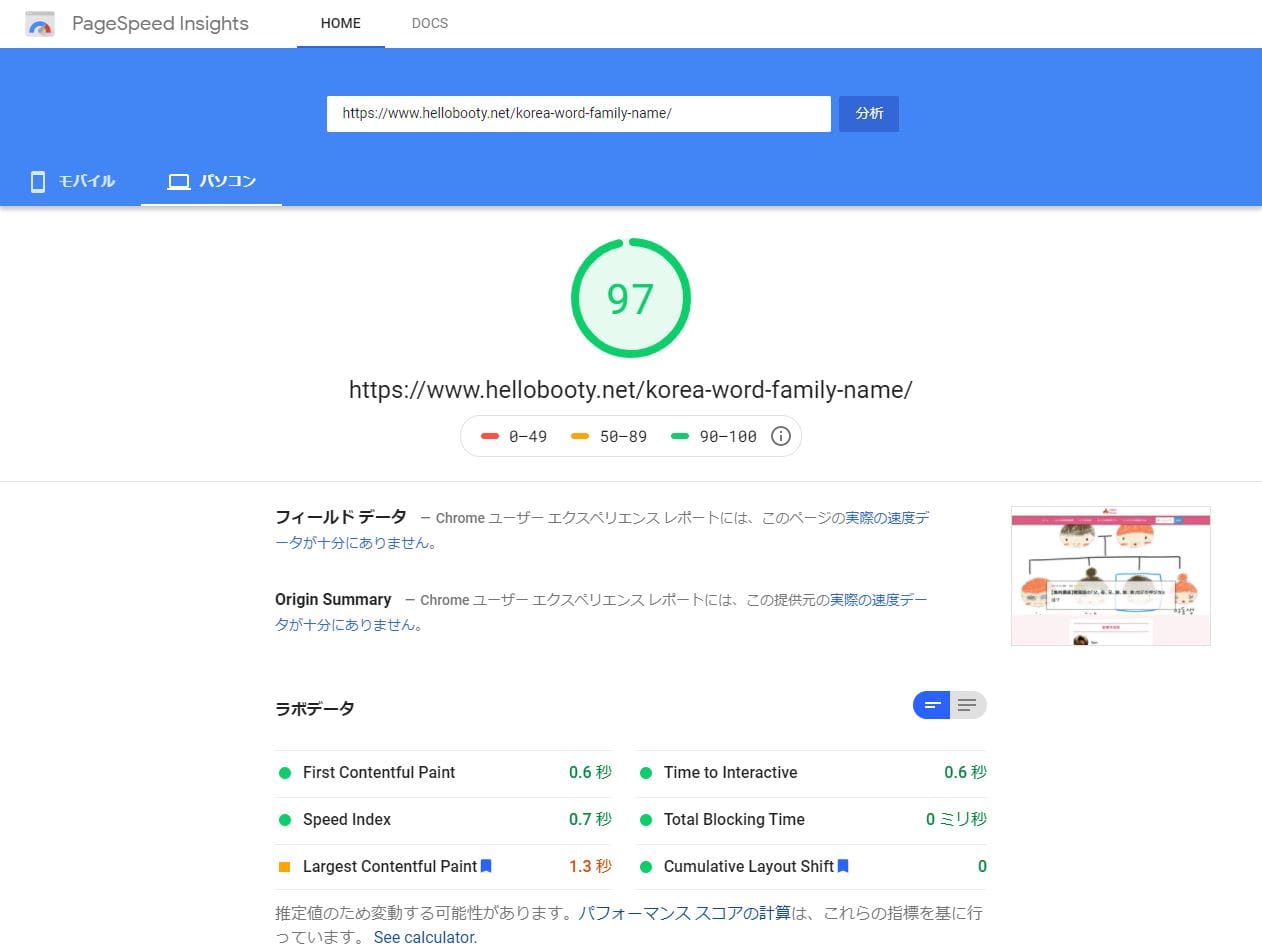Click the page screenshot thumbnail
Viewport: 1262px width, 952px height.
pyautogui.click(x=1110, y=575)
